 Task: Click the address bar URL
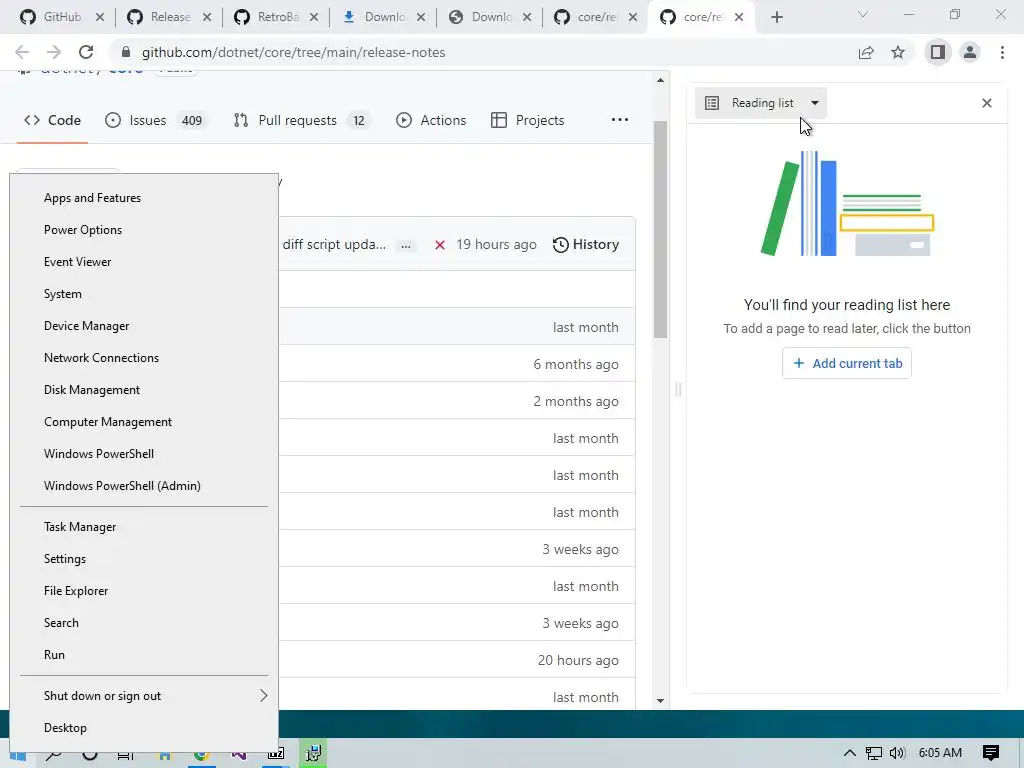[293, 52]
